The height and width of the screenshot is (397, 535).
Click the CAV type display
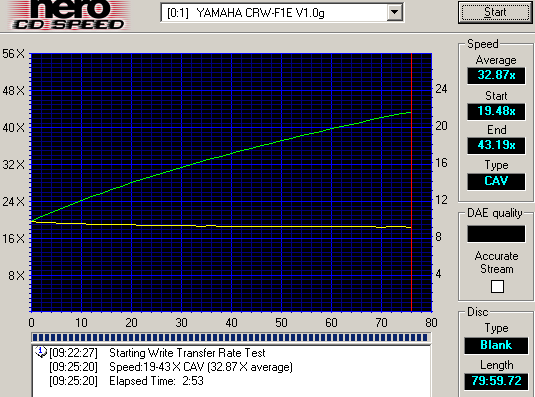point(496,181)
